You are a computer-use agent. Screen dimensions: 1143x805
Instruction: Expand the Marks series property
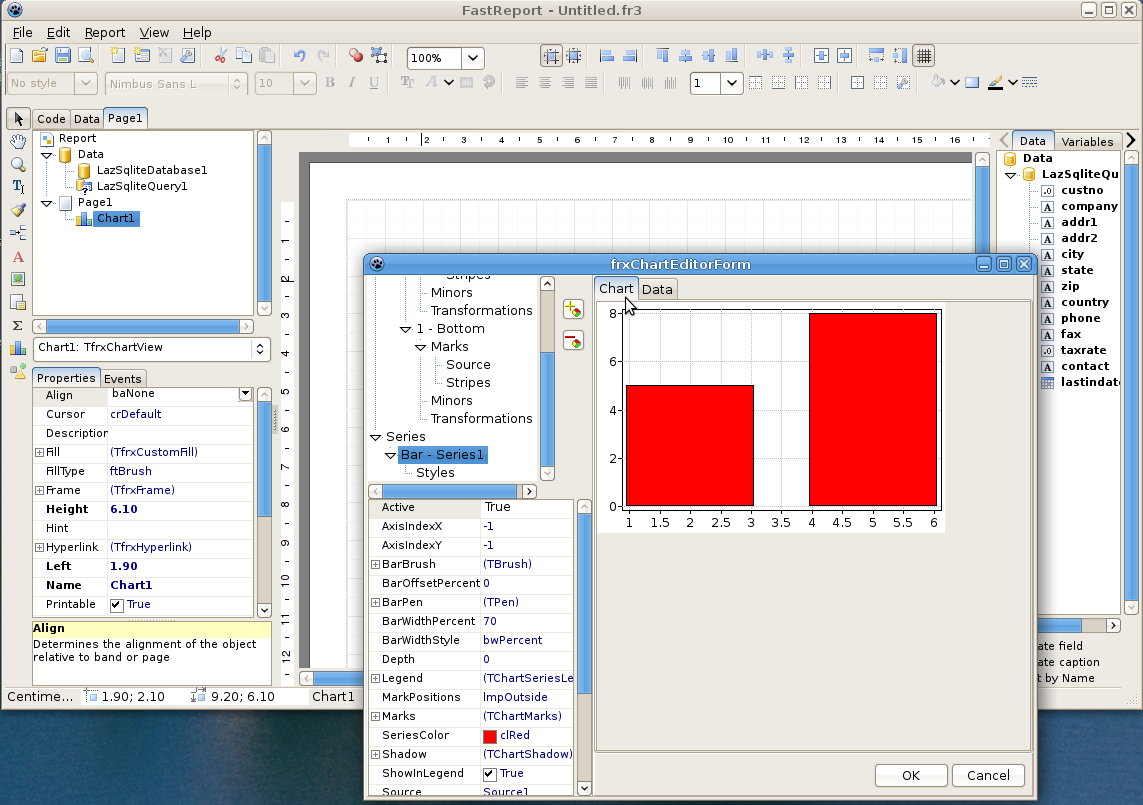tap(375, 716)
